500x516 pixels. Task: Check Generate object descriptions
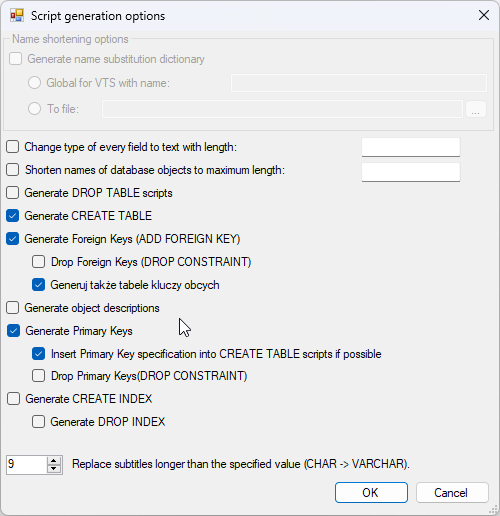[x=13, y=308]
